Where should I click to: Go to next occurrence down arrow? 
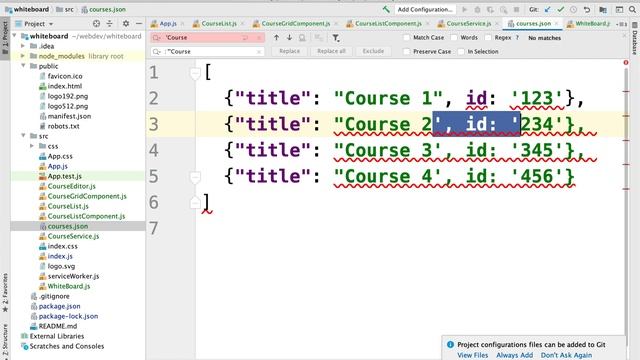[x=289, y=38]
